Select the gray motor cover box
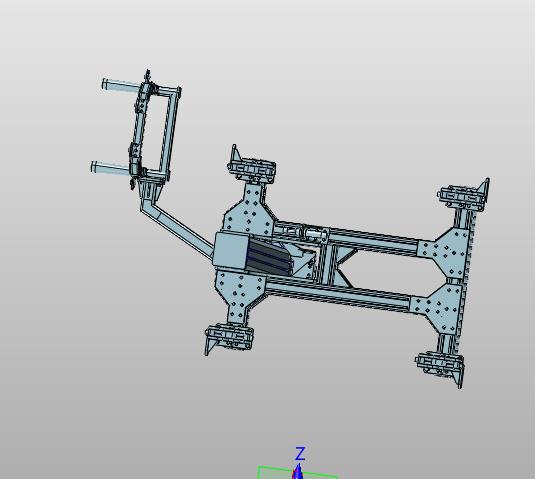Image resolution: width=535 pixels, height=479 pixels. click(x=231, y=250)
